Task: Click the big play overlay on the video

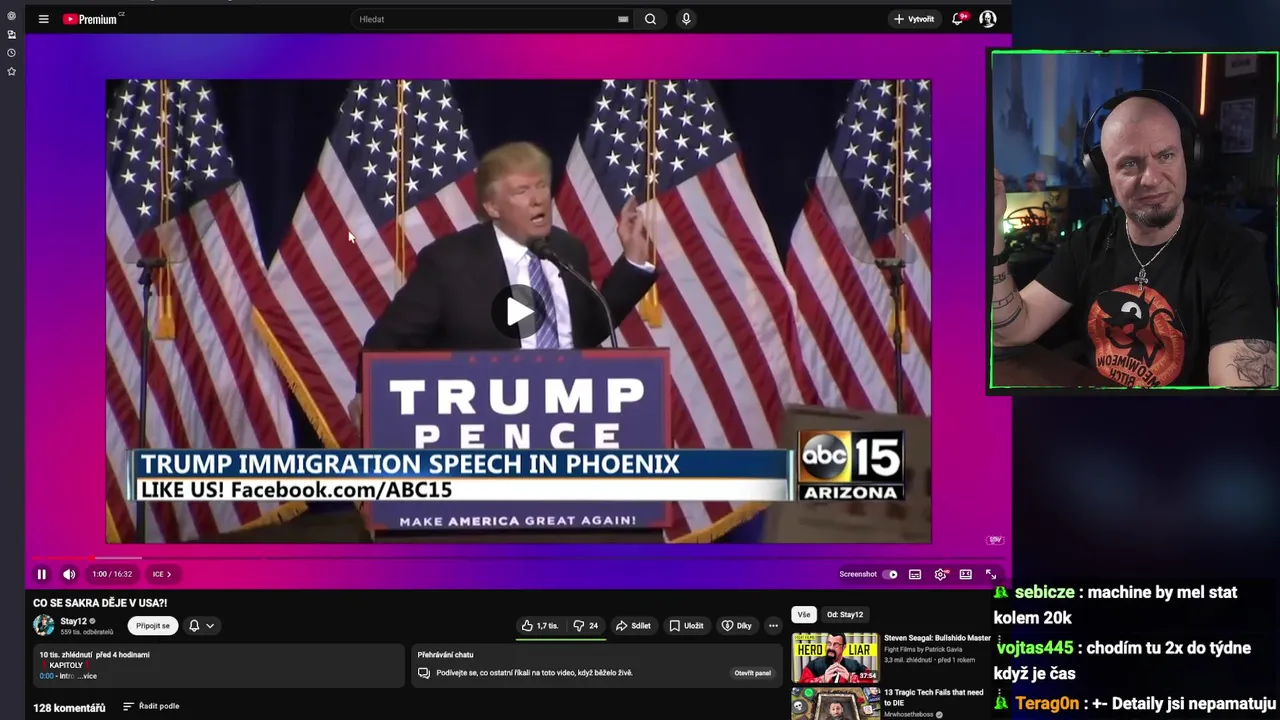Action: click(x=518, y=311)
